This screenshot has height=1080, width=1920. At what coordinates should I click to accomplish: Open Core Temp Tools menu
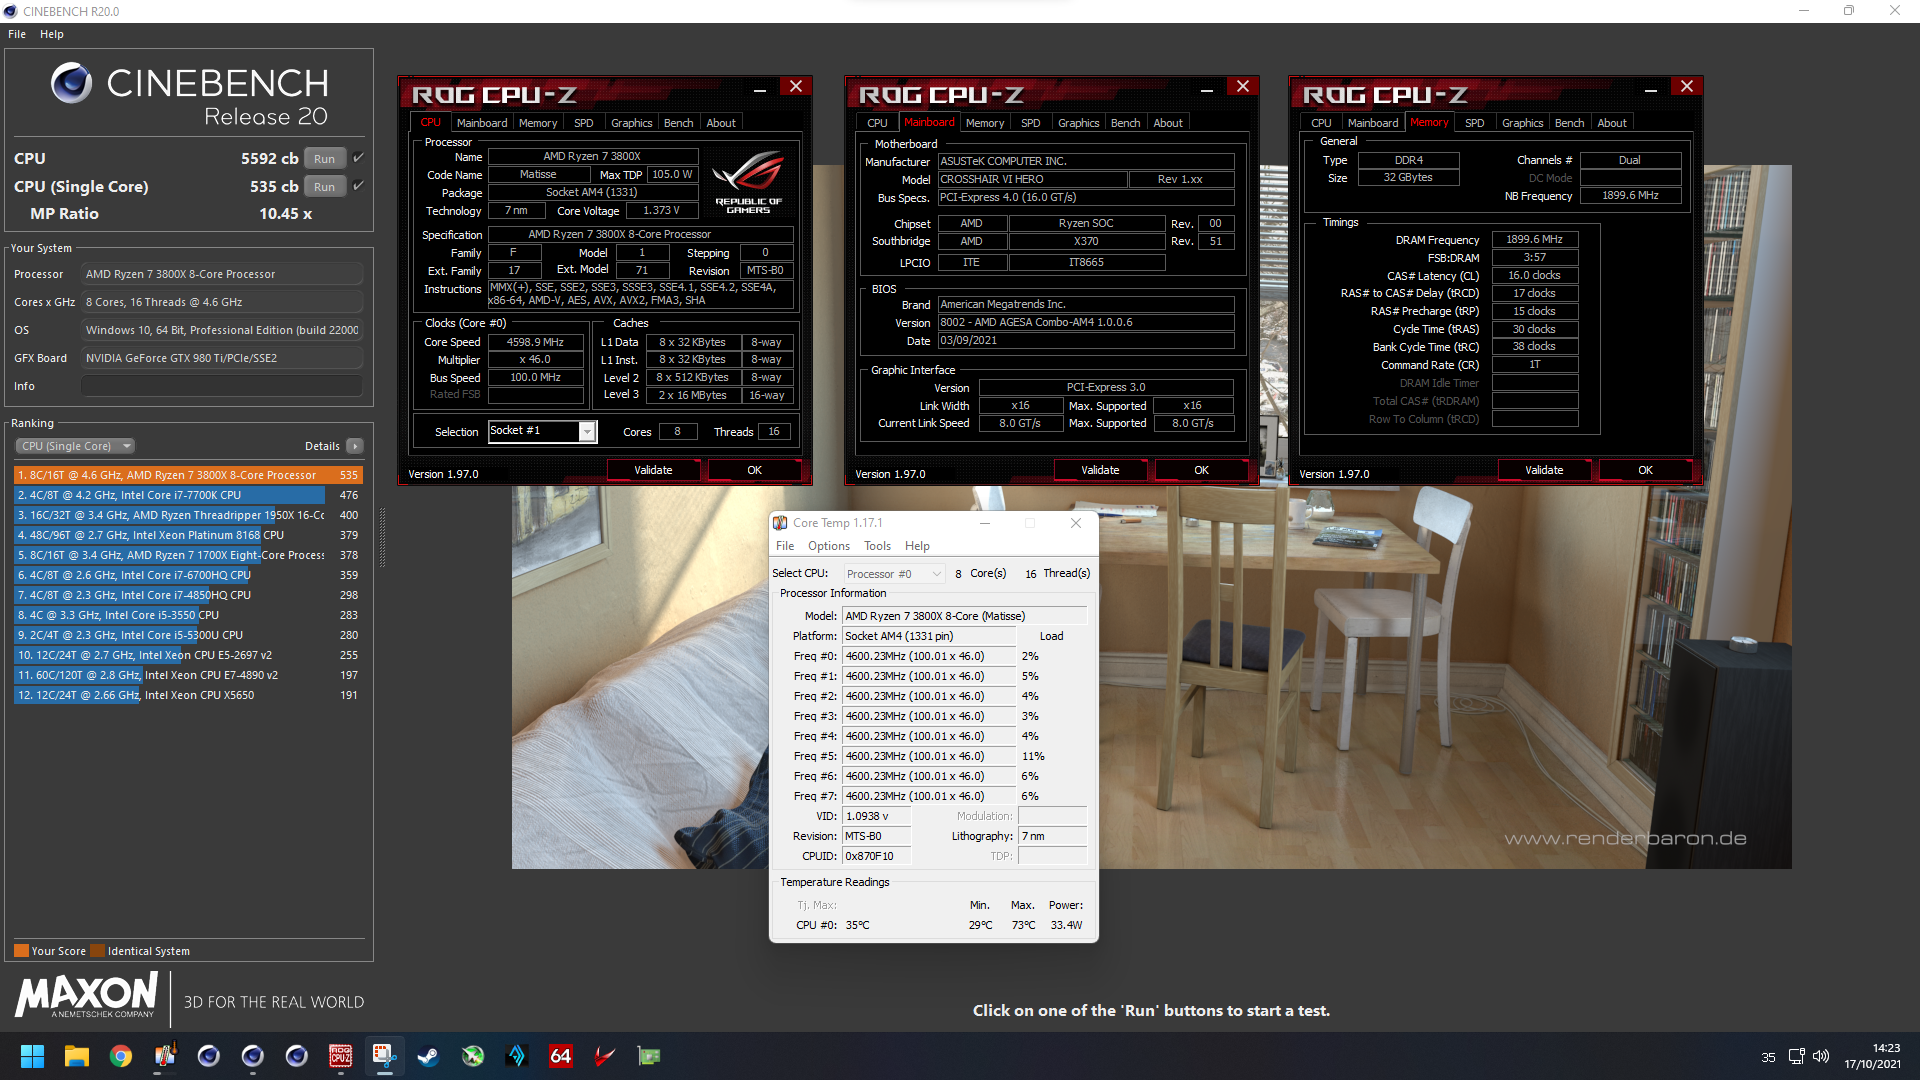[877, 546]
